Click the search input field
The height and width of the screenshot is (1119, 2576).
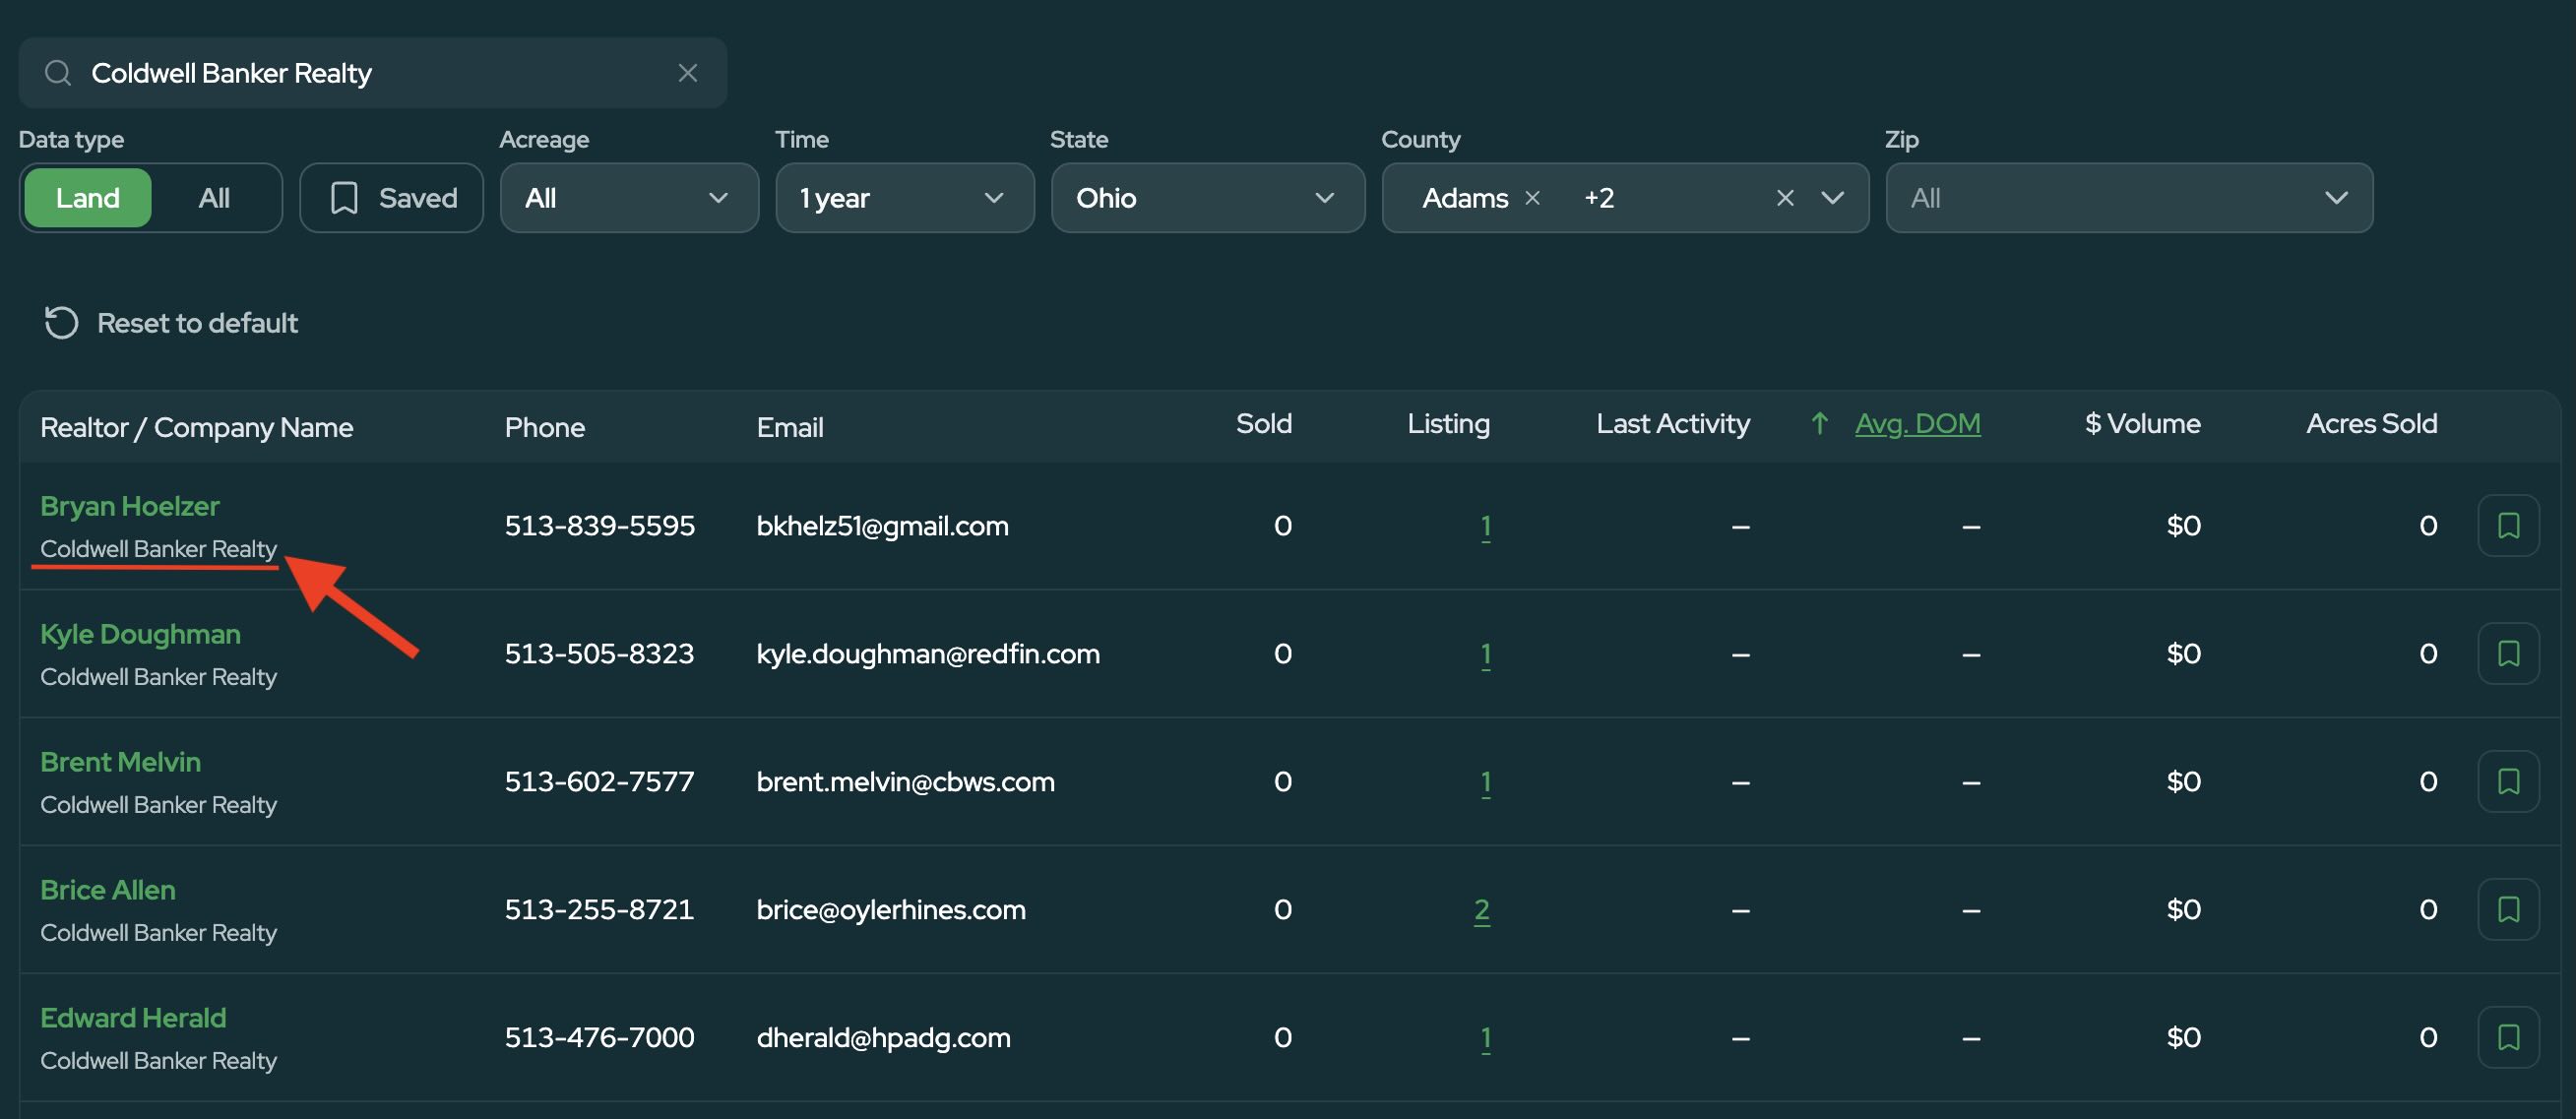[x=372, y=73]
